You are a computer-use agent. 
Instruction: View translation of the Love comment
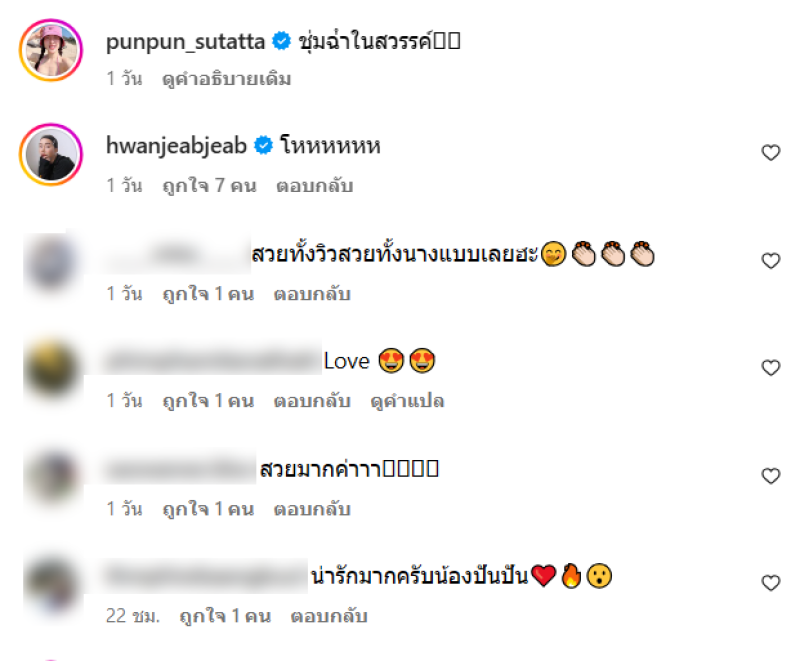(x=407, y=401)
